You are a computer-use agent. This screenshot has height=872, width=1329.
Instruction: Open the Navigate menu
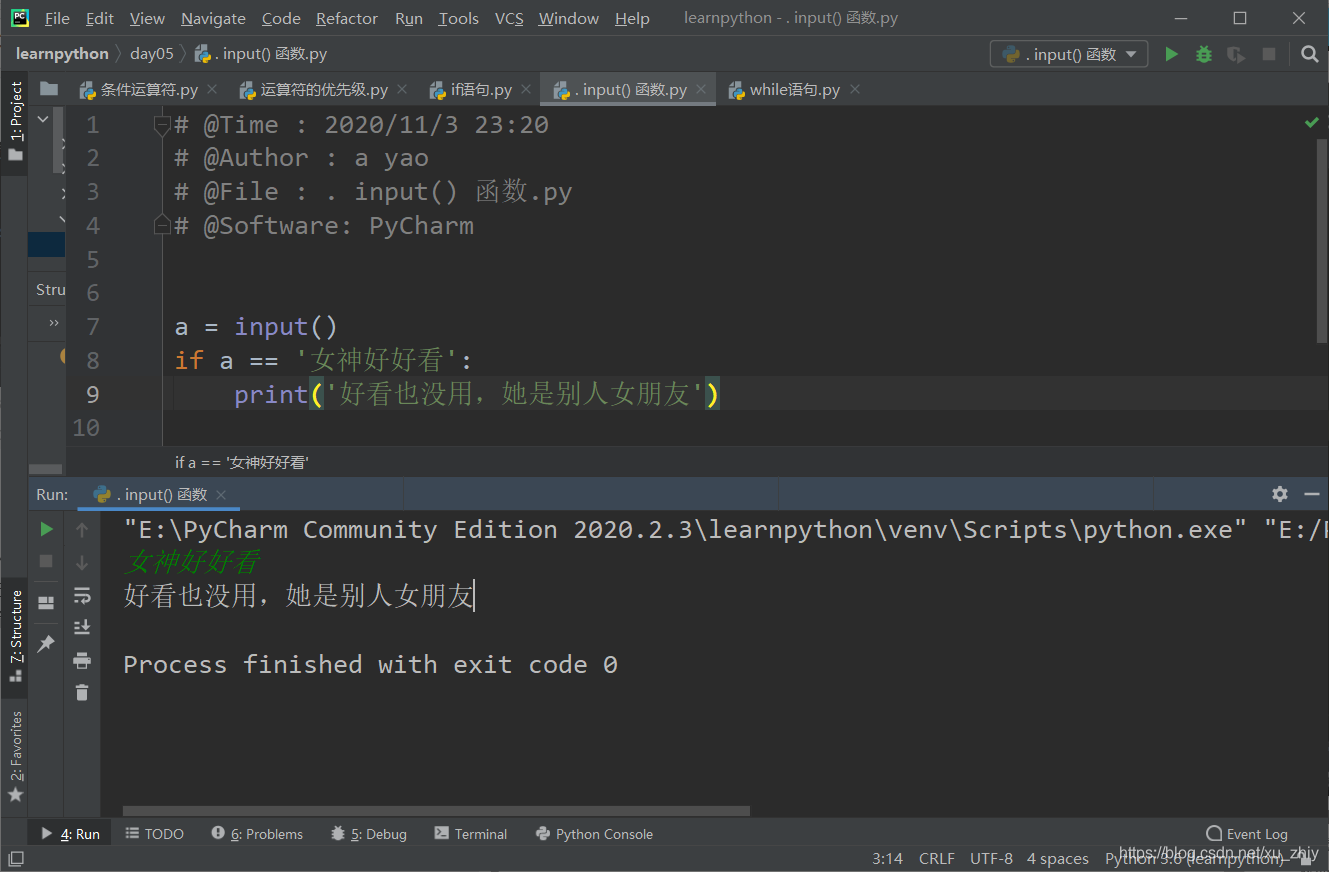point(213,18)
